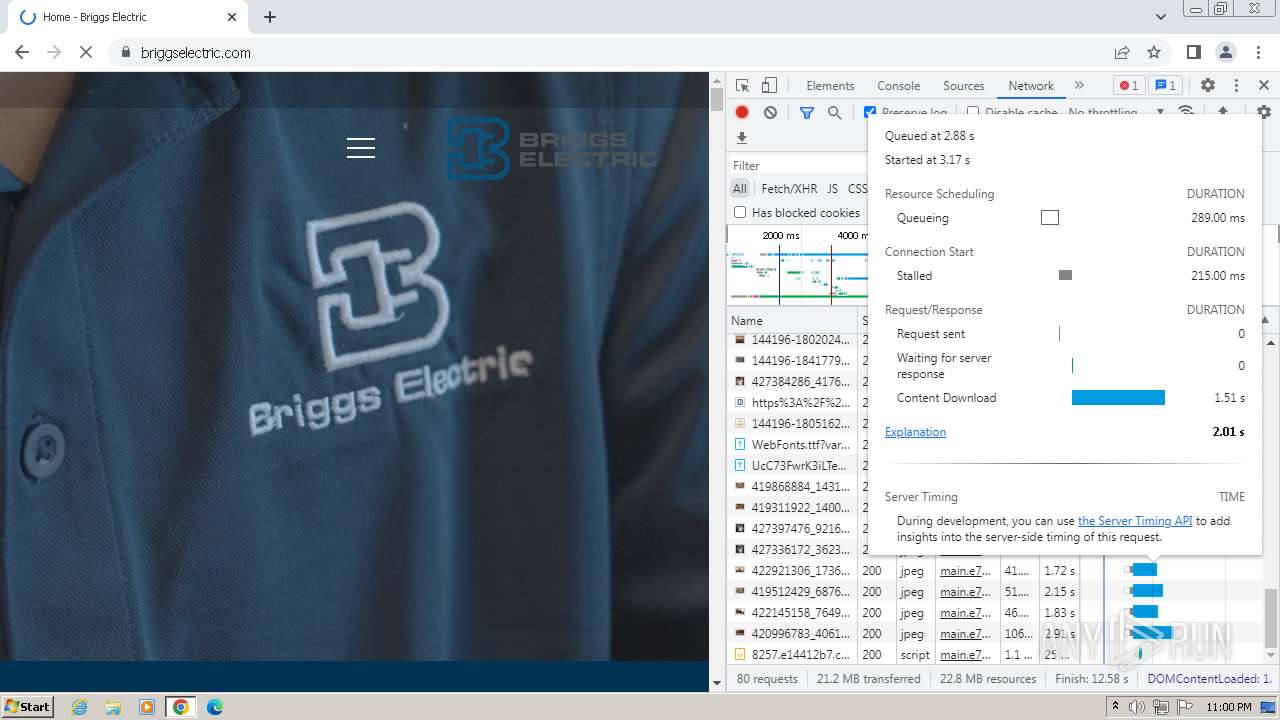Click the Content Download timing bar
The height and width of the screenshot is (720, 1280).
pyautogui.click(x=1118, y=398)
